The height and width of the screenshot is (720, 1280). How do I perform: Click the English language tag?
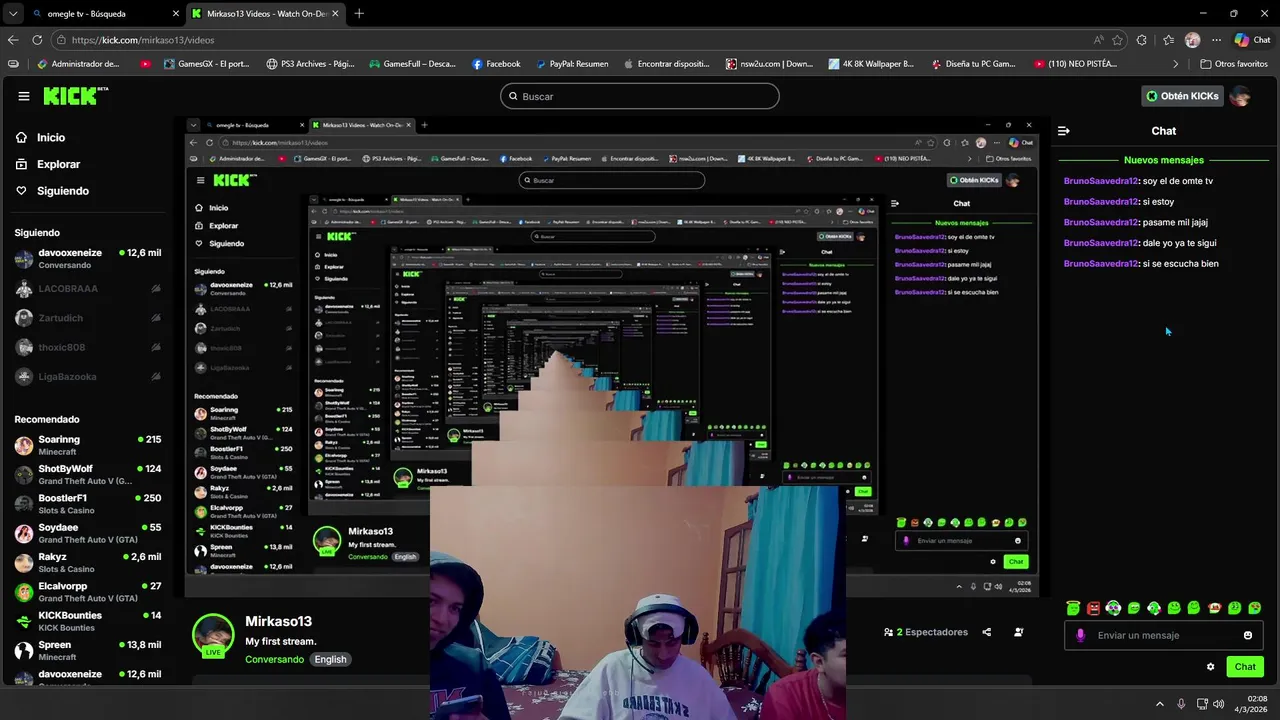point(330,659)
